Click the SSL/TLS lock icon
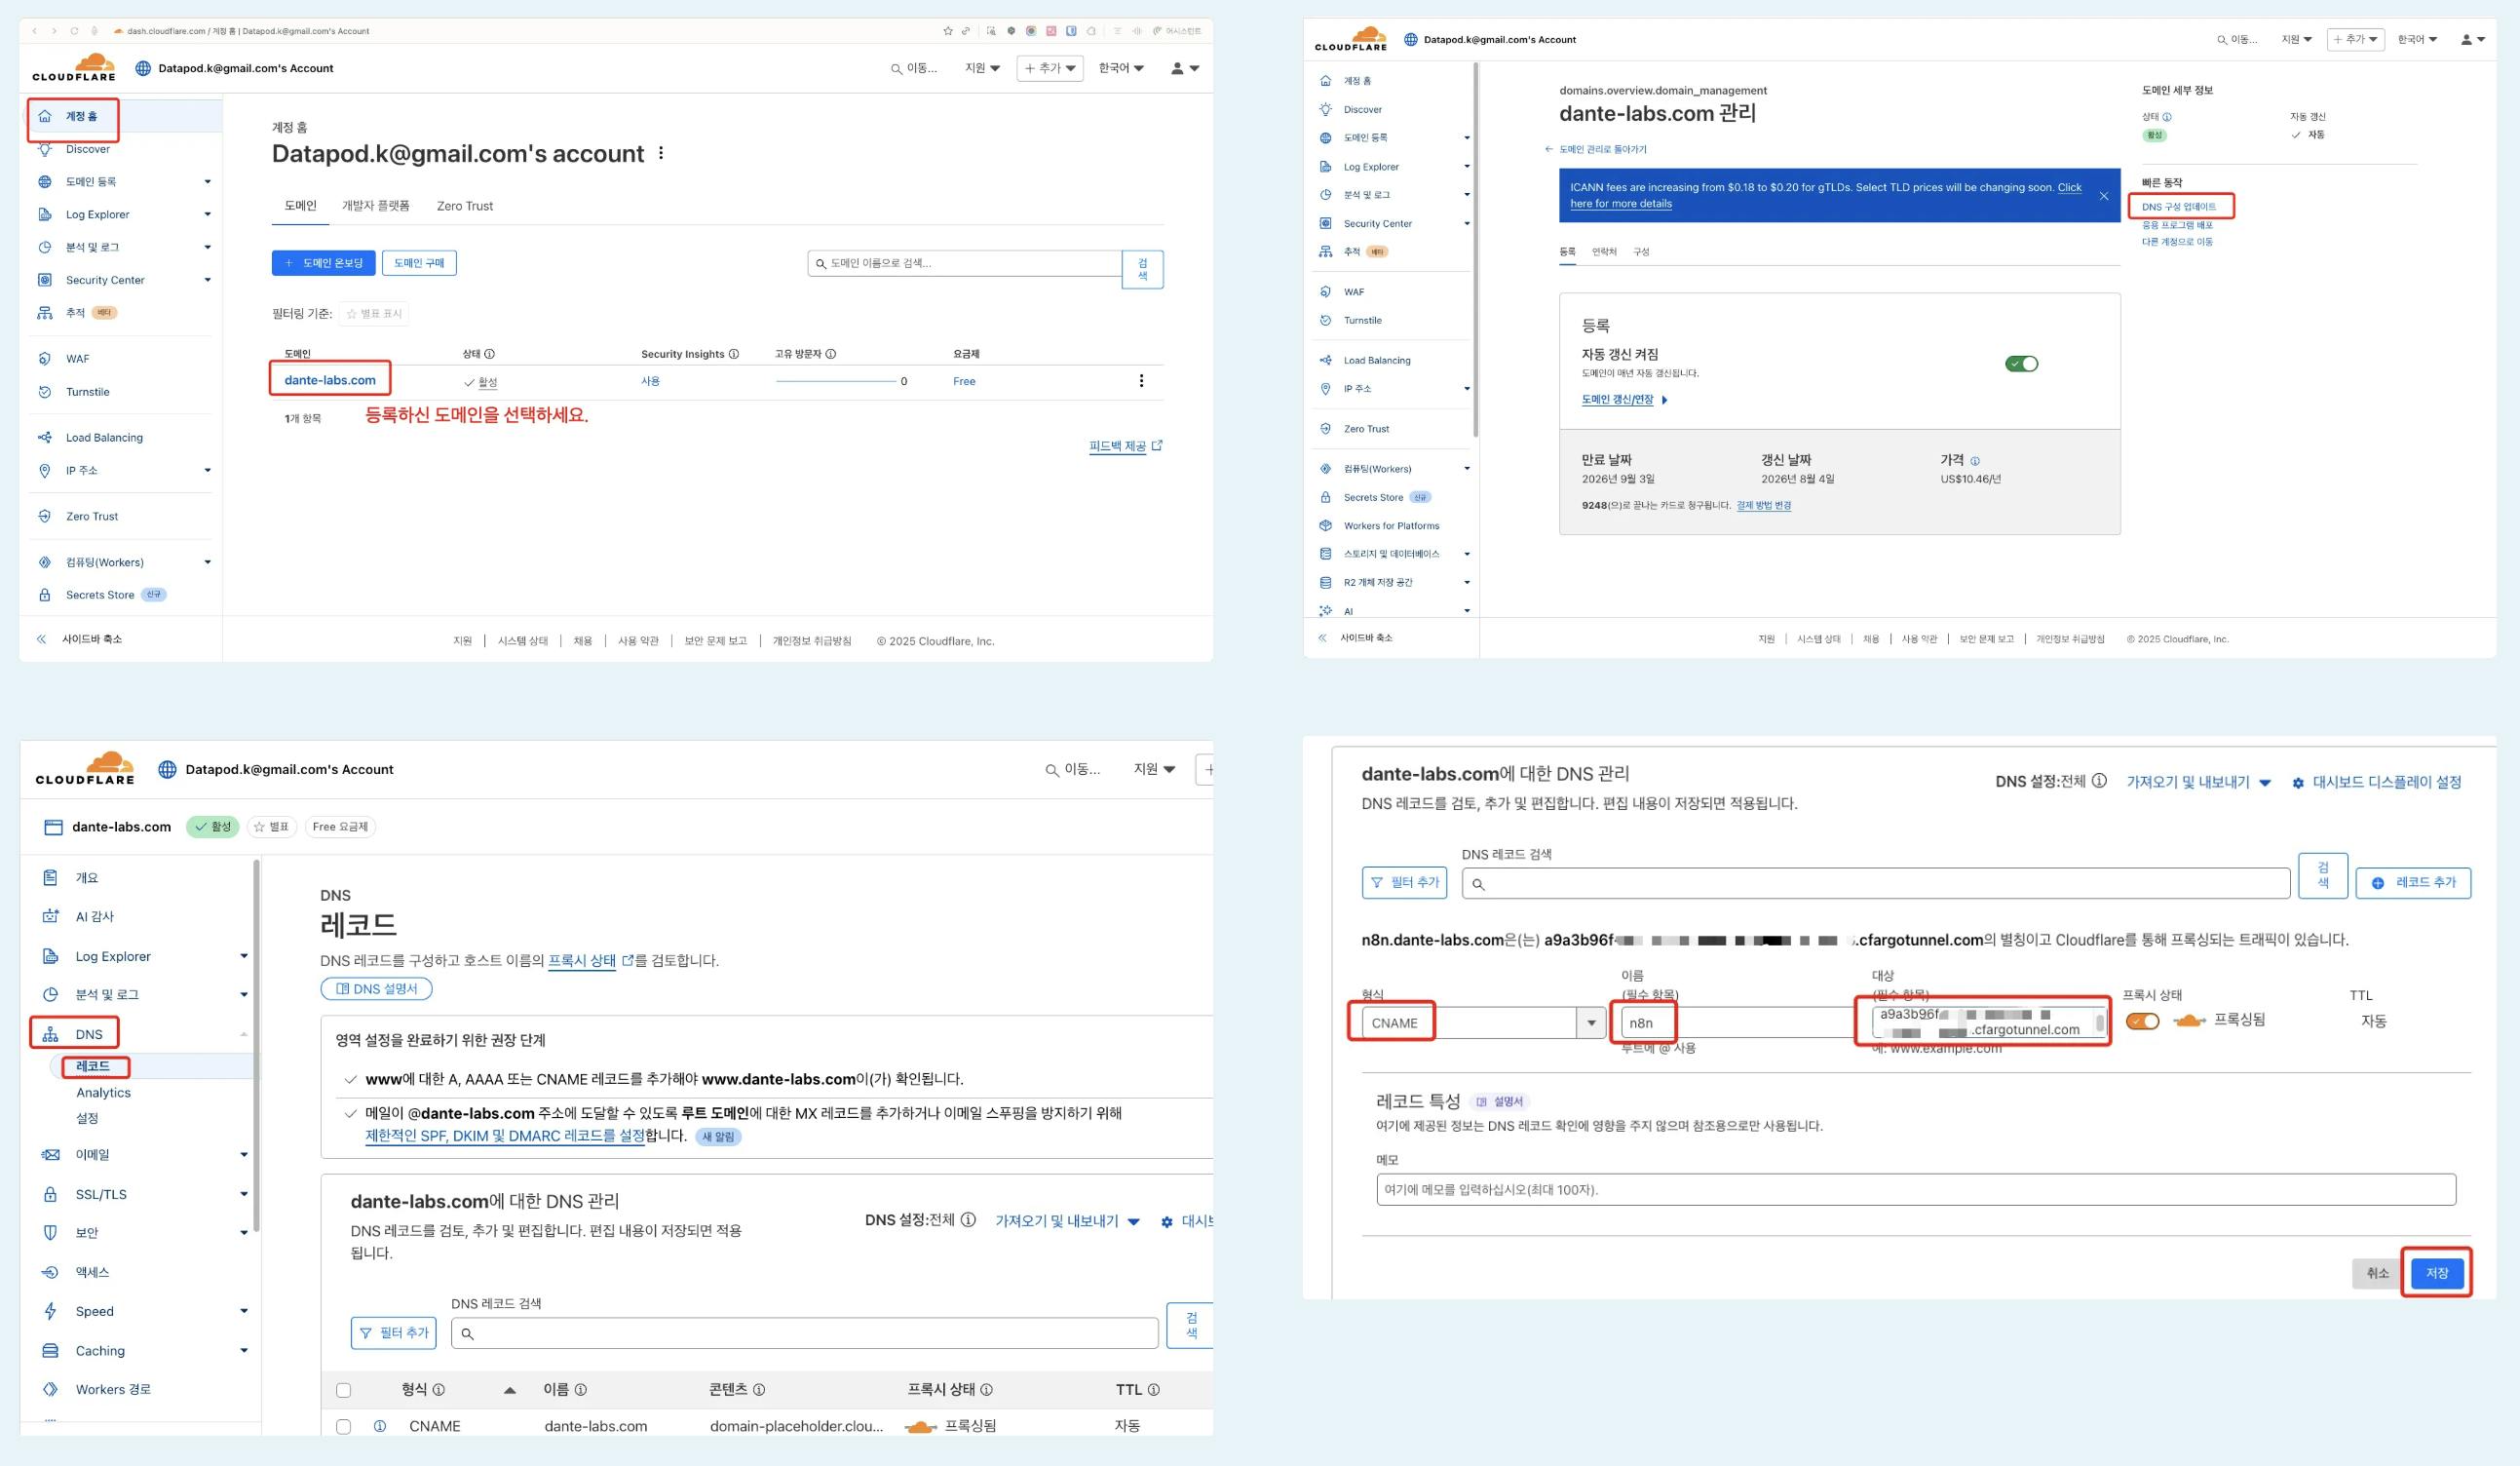 pos(50,1194)
